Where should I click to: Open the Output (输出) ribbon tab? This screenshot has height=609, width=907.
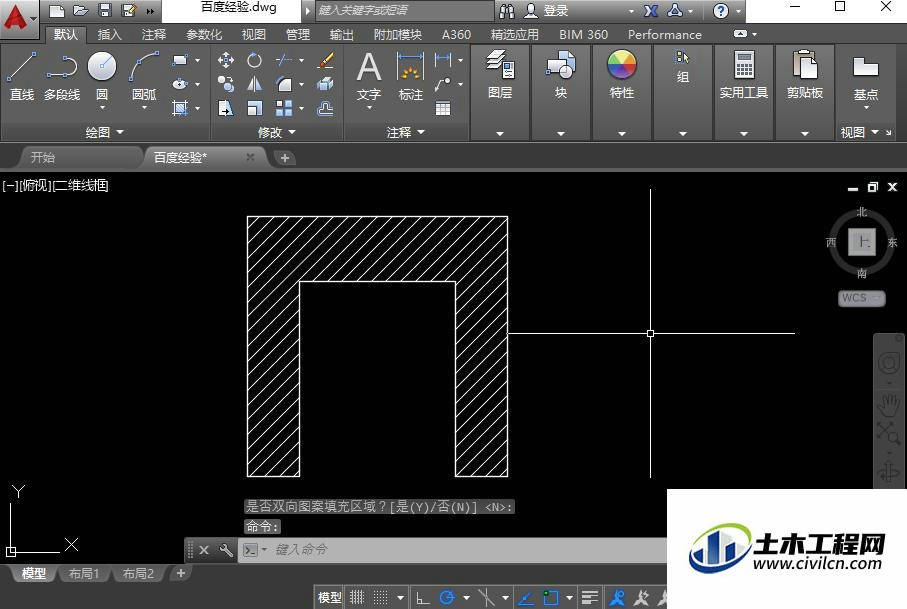pyautogui.click(x=342, y=35)
